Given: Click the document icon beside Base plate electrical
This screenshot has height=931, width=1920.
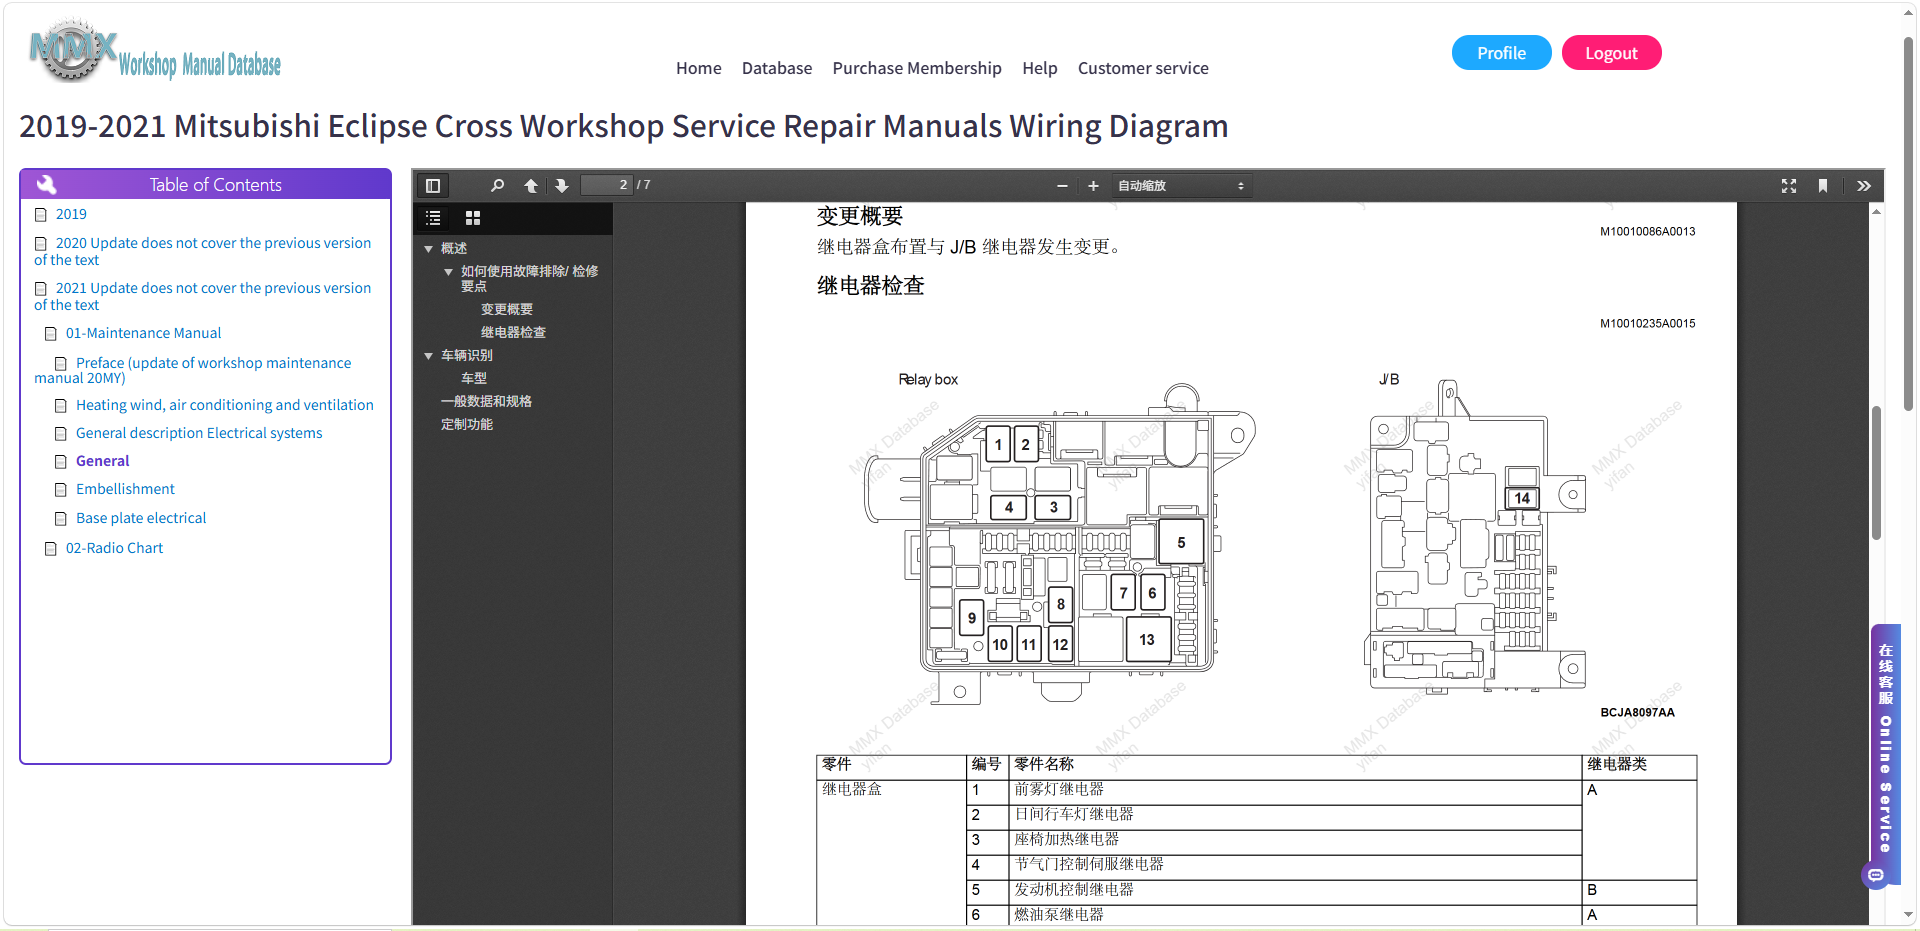Looking at the screenshot, I should (x=61, y=519).
